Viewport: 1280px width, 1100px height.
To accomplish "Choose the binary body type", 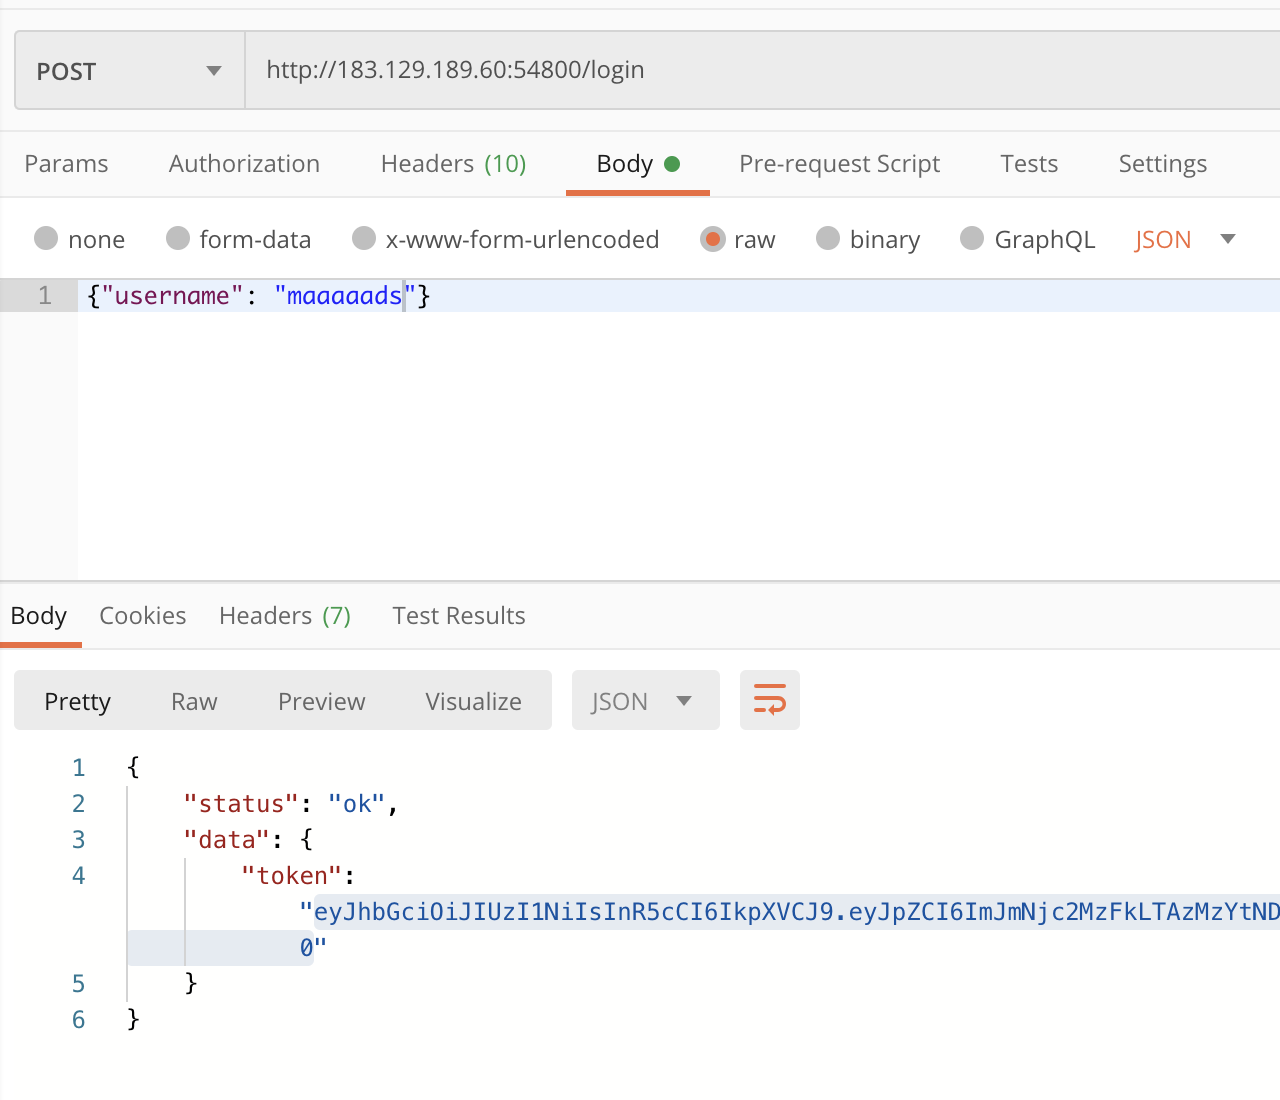I will tap(868, 239).
